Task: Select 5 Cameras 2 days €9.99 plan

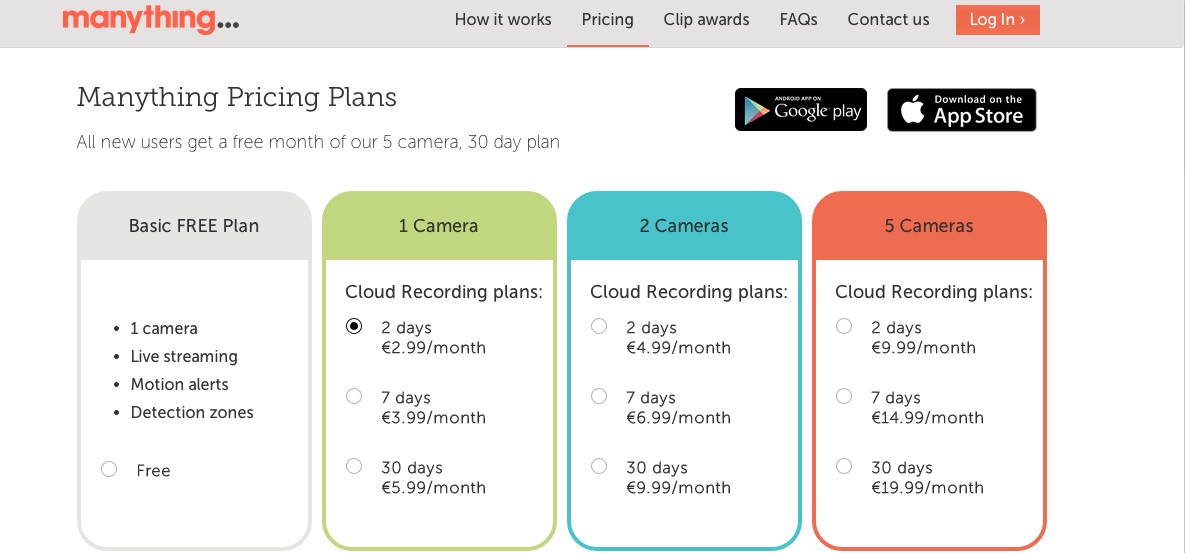Action: [x=844, y=326]
